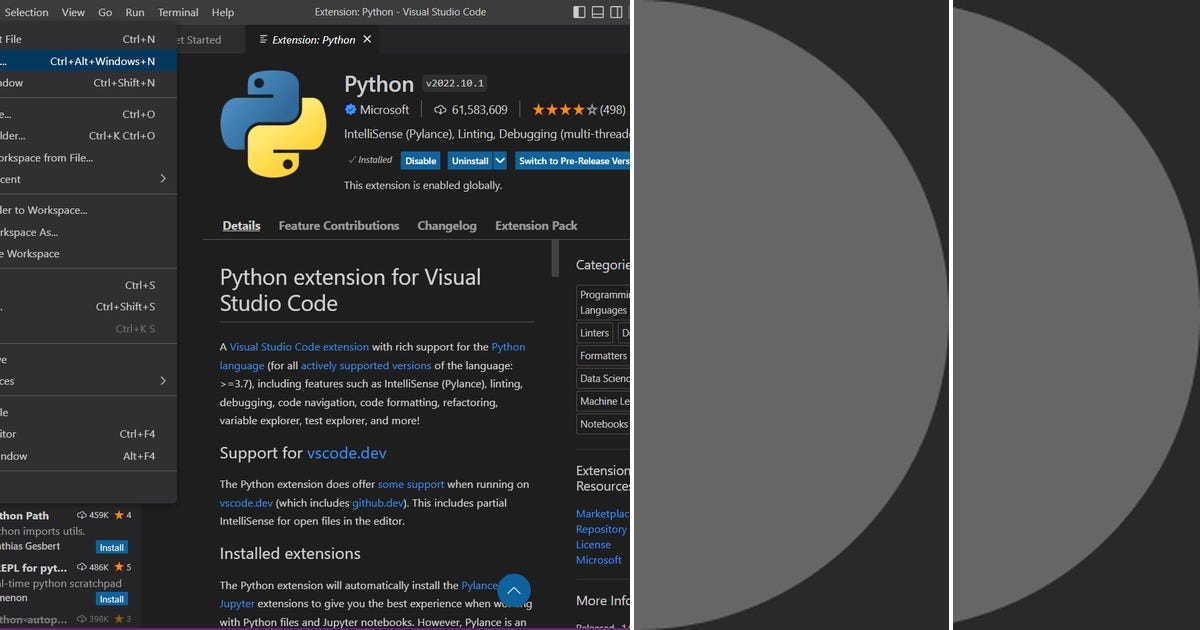Select the Notebooks category tag
The height and width of the screenshot is (630, 1200).
[x=603, y=424]
